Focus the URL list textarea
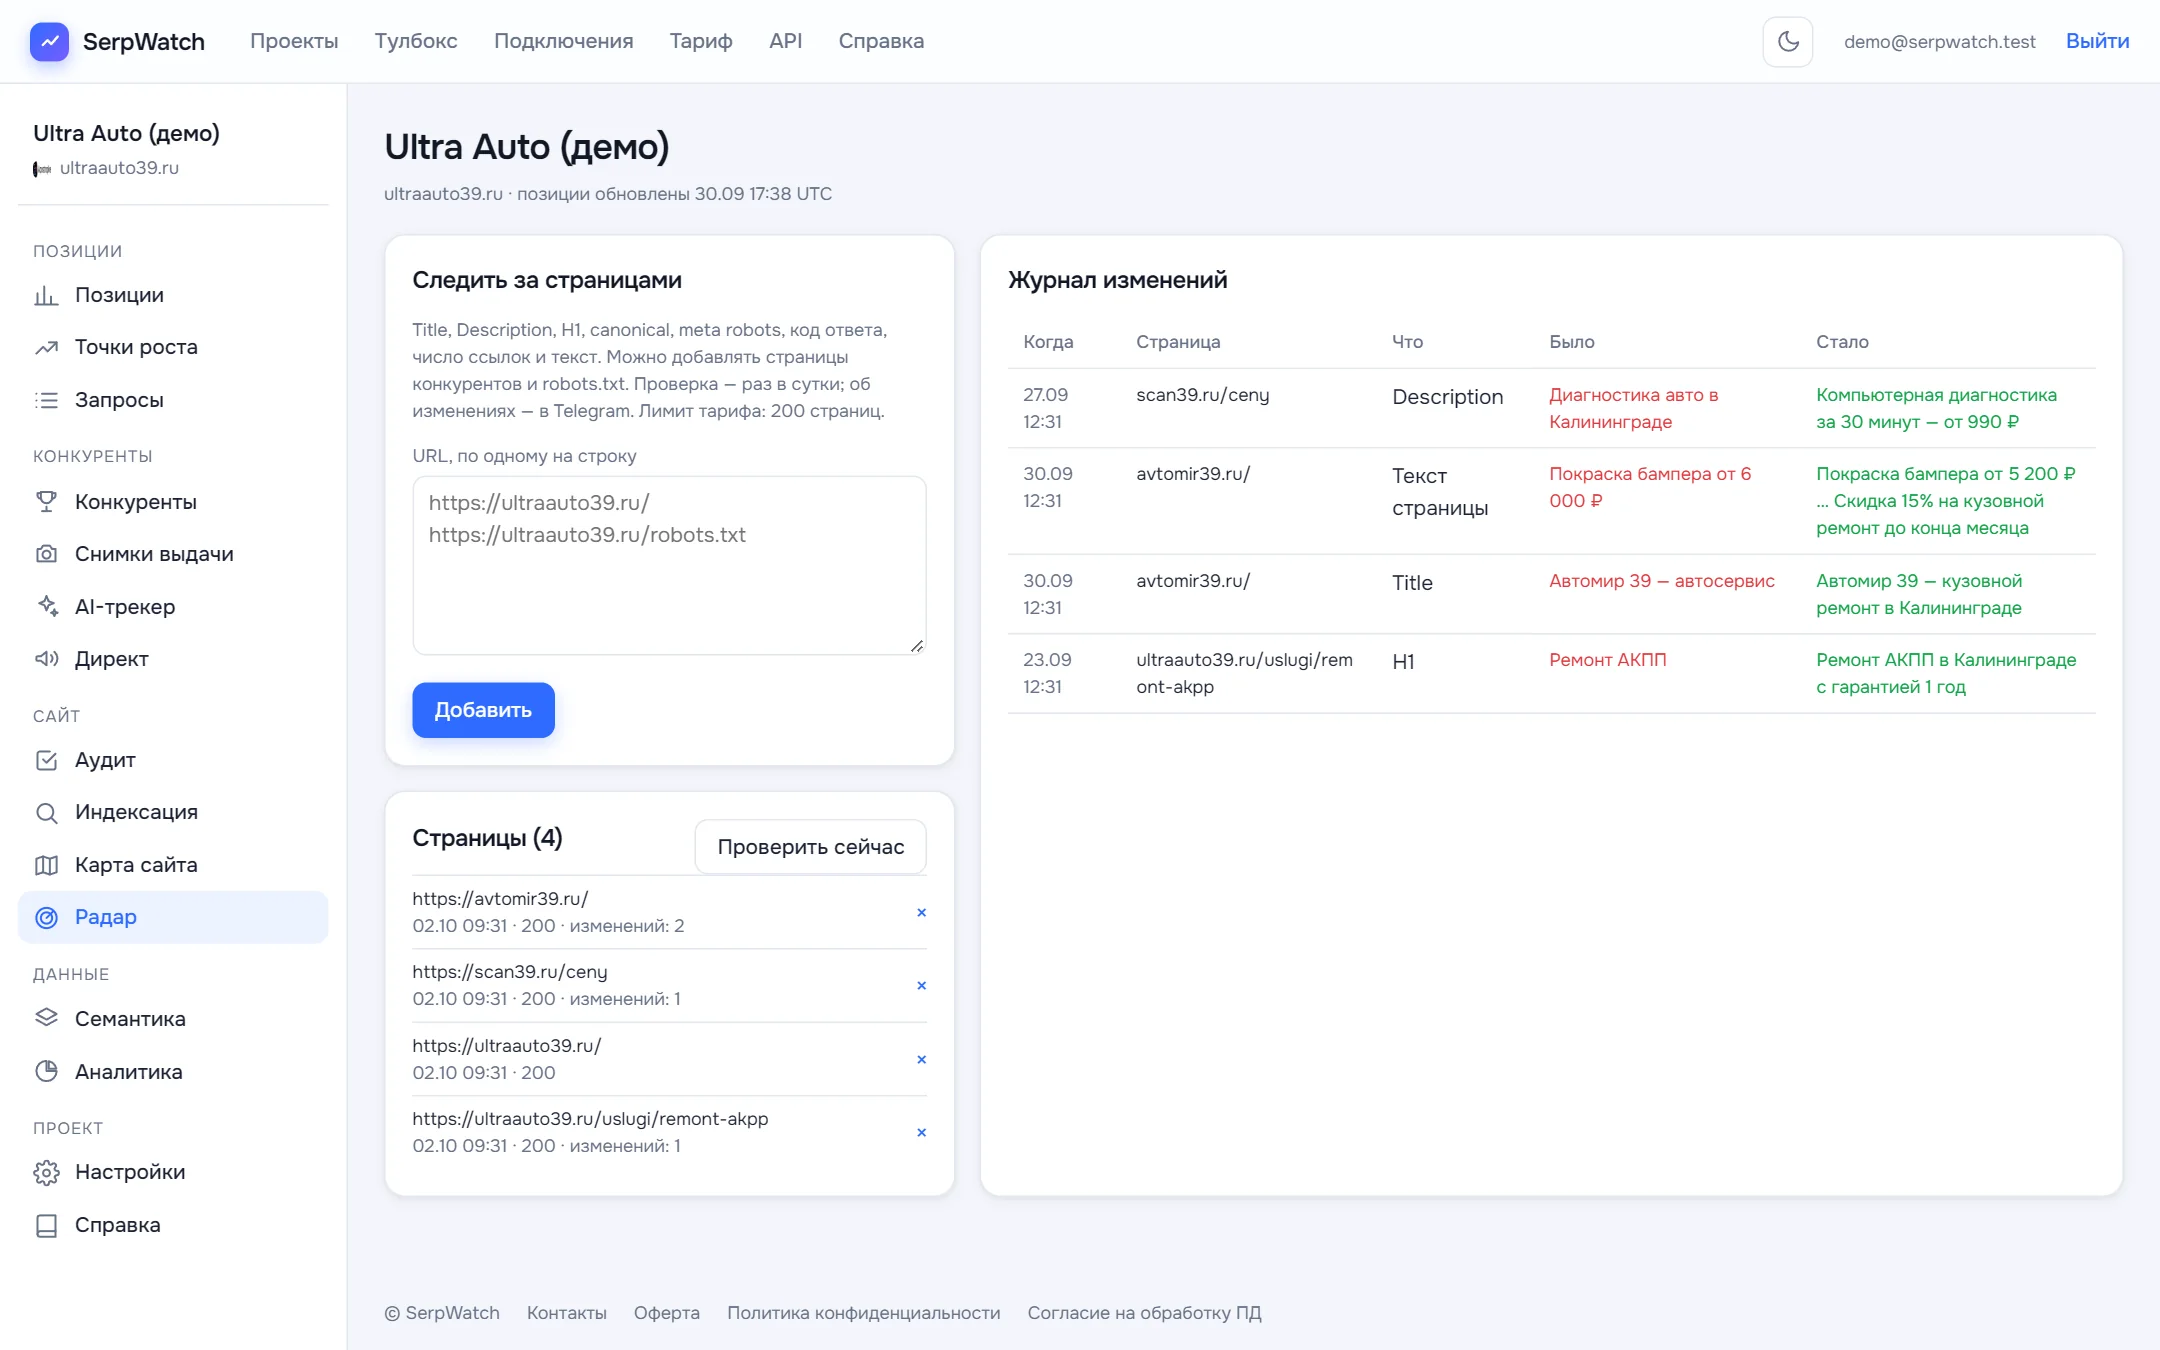This screenshot has width=2160, height=1350. coord(669,566)
